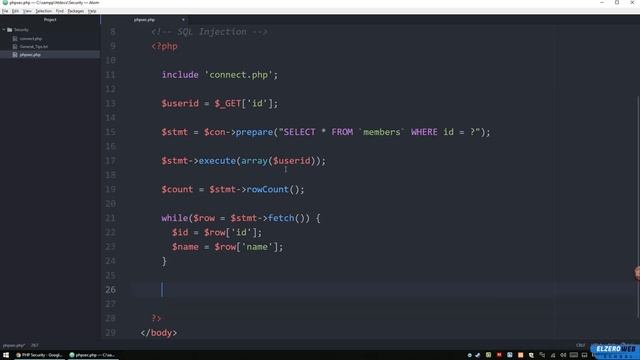Click line number 21 in gutter

[x=110, y=218]
